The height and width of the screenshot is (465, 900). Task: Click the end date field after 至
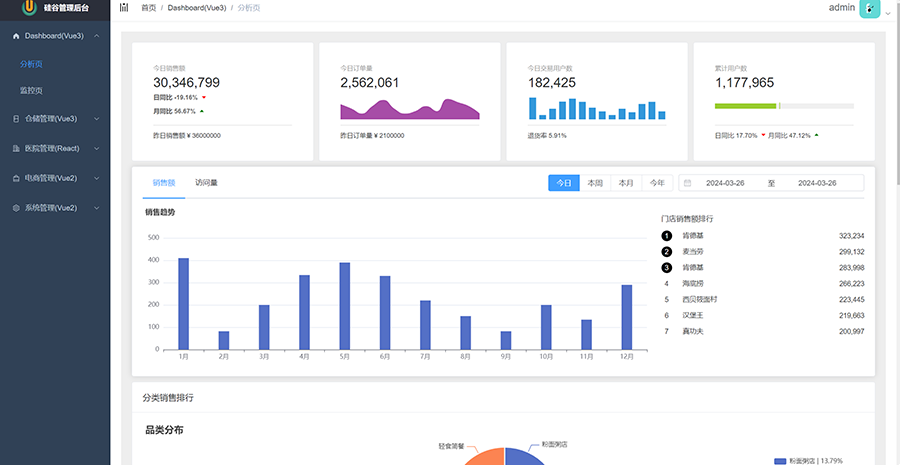pos(817,183)
